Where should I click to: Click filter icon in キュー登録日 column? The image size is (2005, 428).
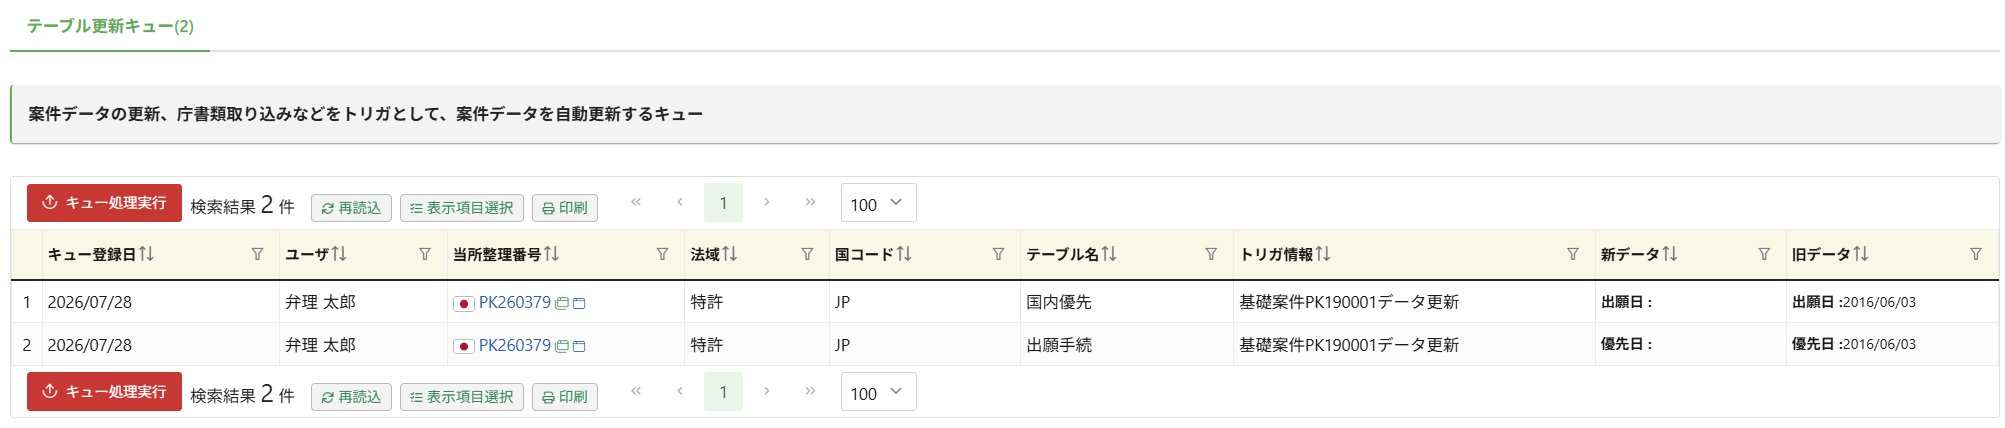click(x=257, y=254)
